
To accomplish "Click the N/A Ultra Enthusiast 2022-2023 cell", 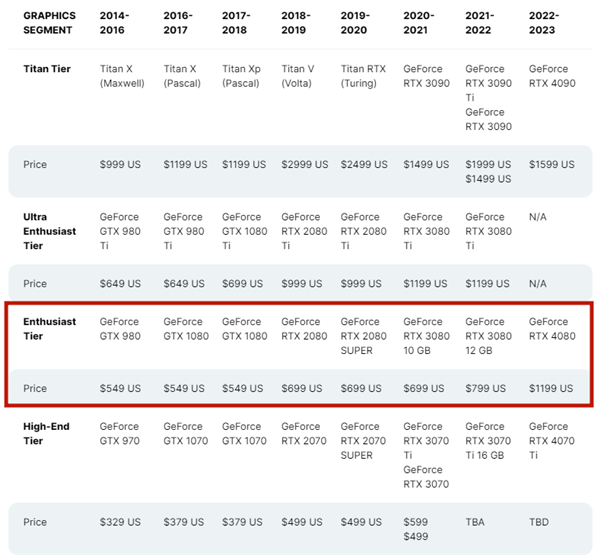I will pyautogui.click(x=538, y=217).
